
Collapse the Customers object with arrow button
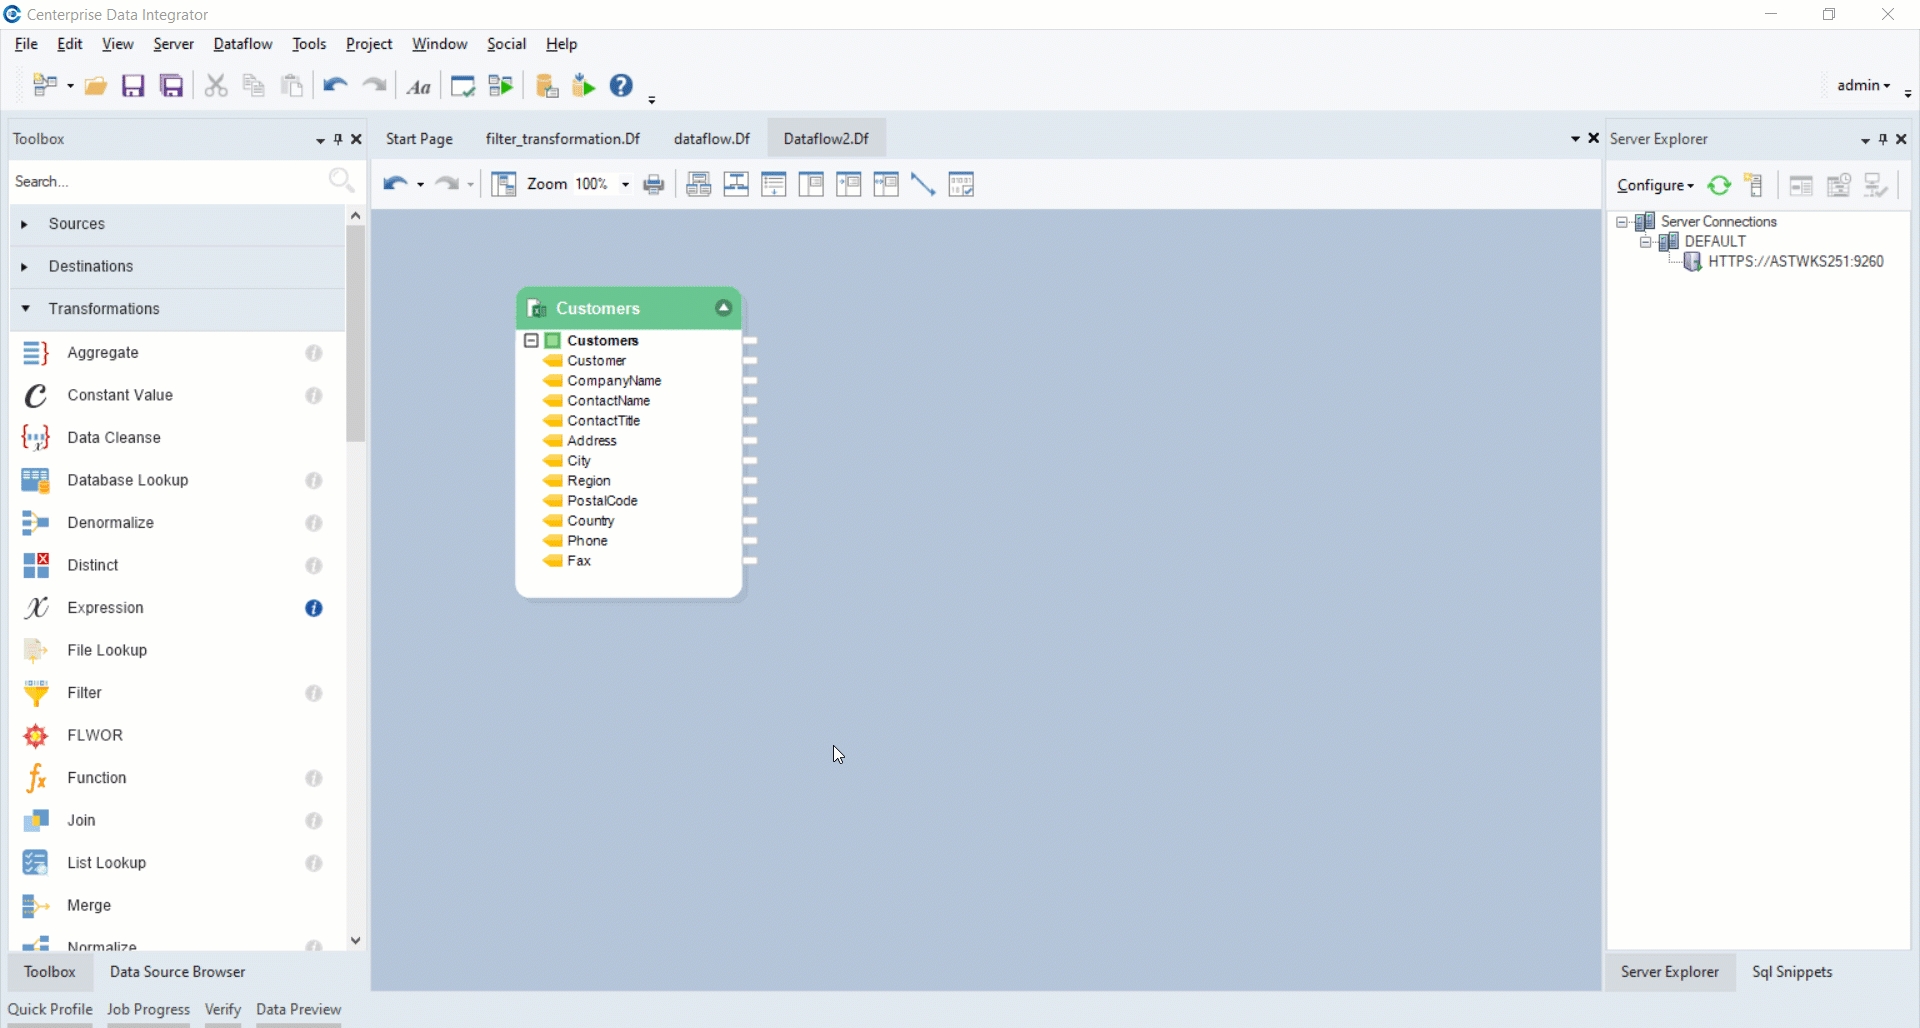(723, 309)
